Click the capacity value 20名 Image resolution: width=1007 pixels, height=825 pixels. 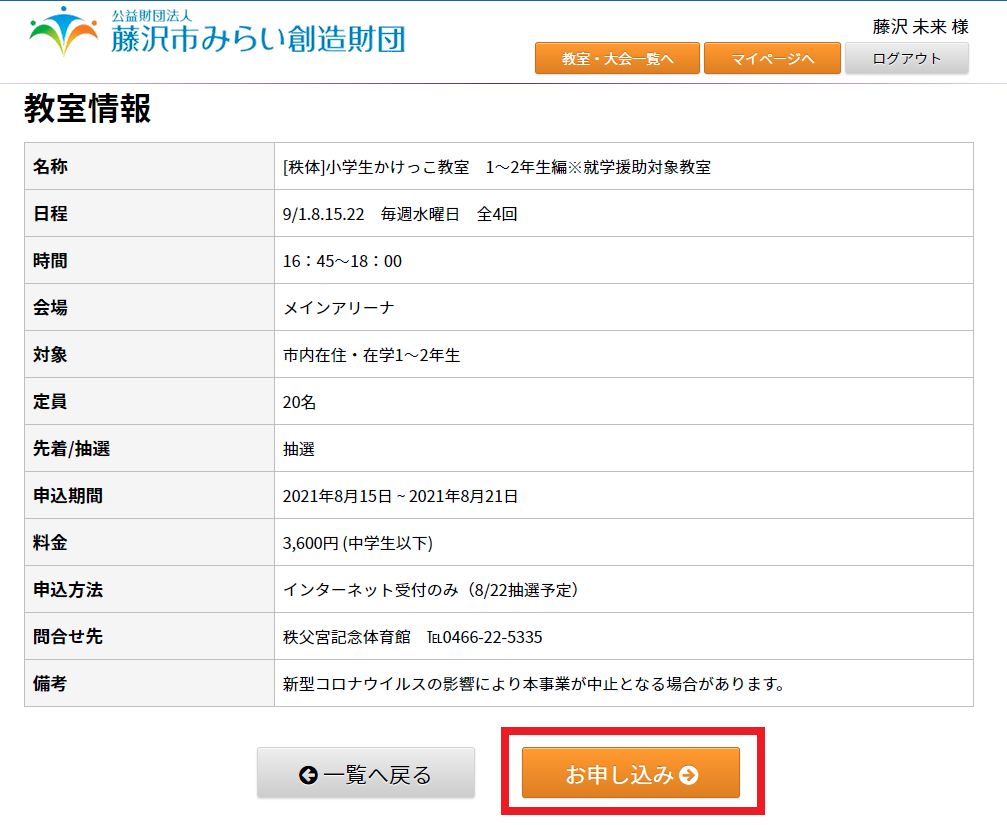pos(300,402)
